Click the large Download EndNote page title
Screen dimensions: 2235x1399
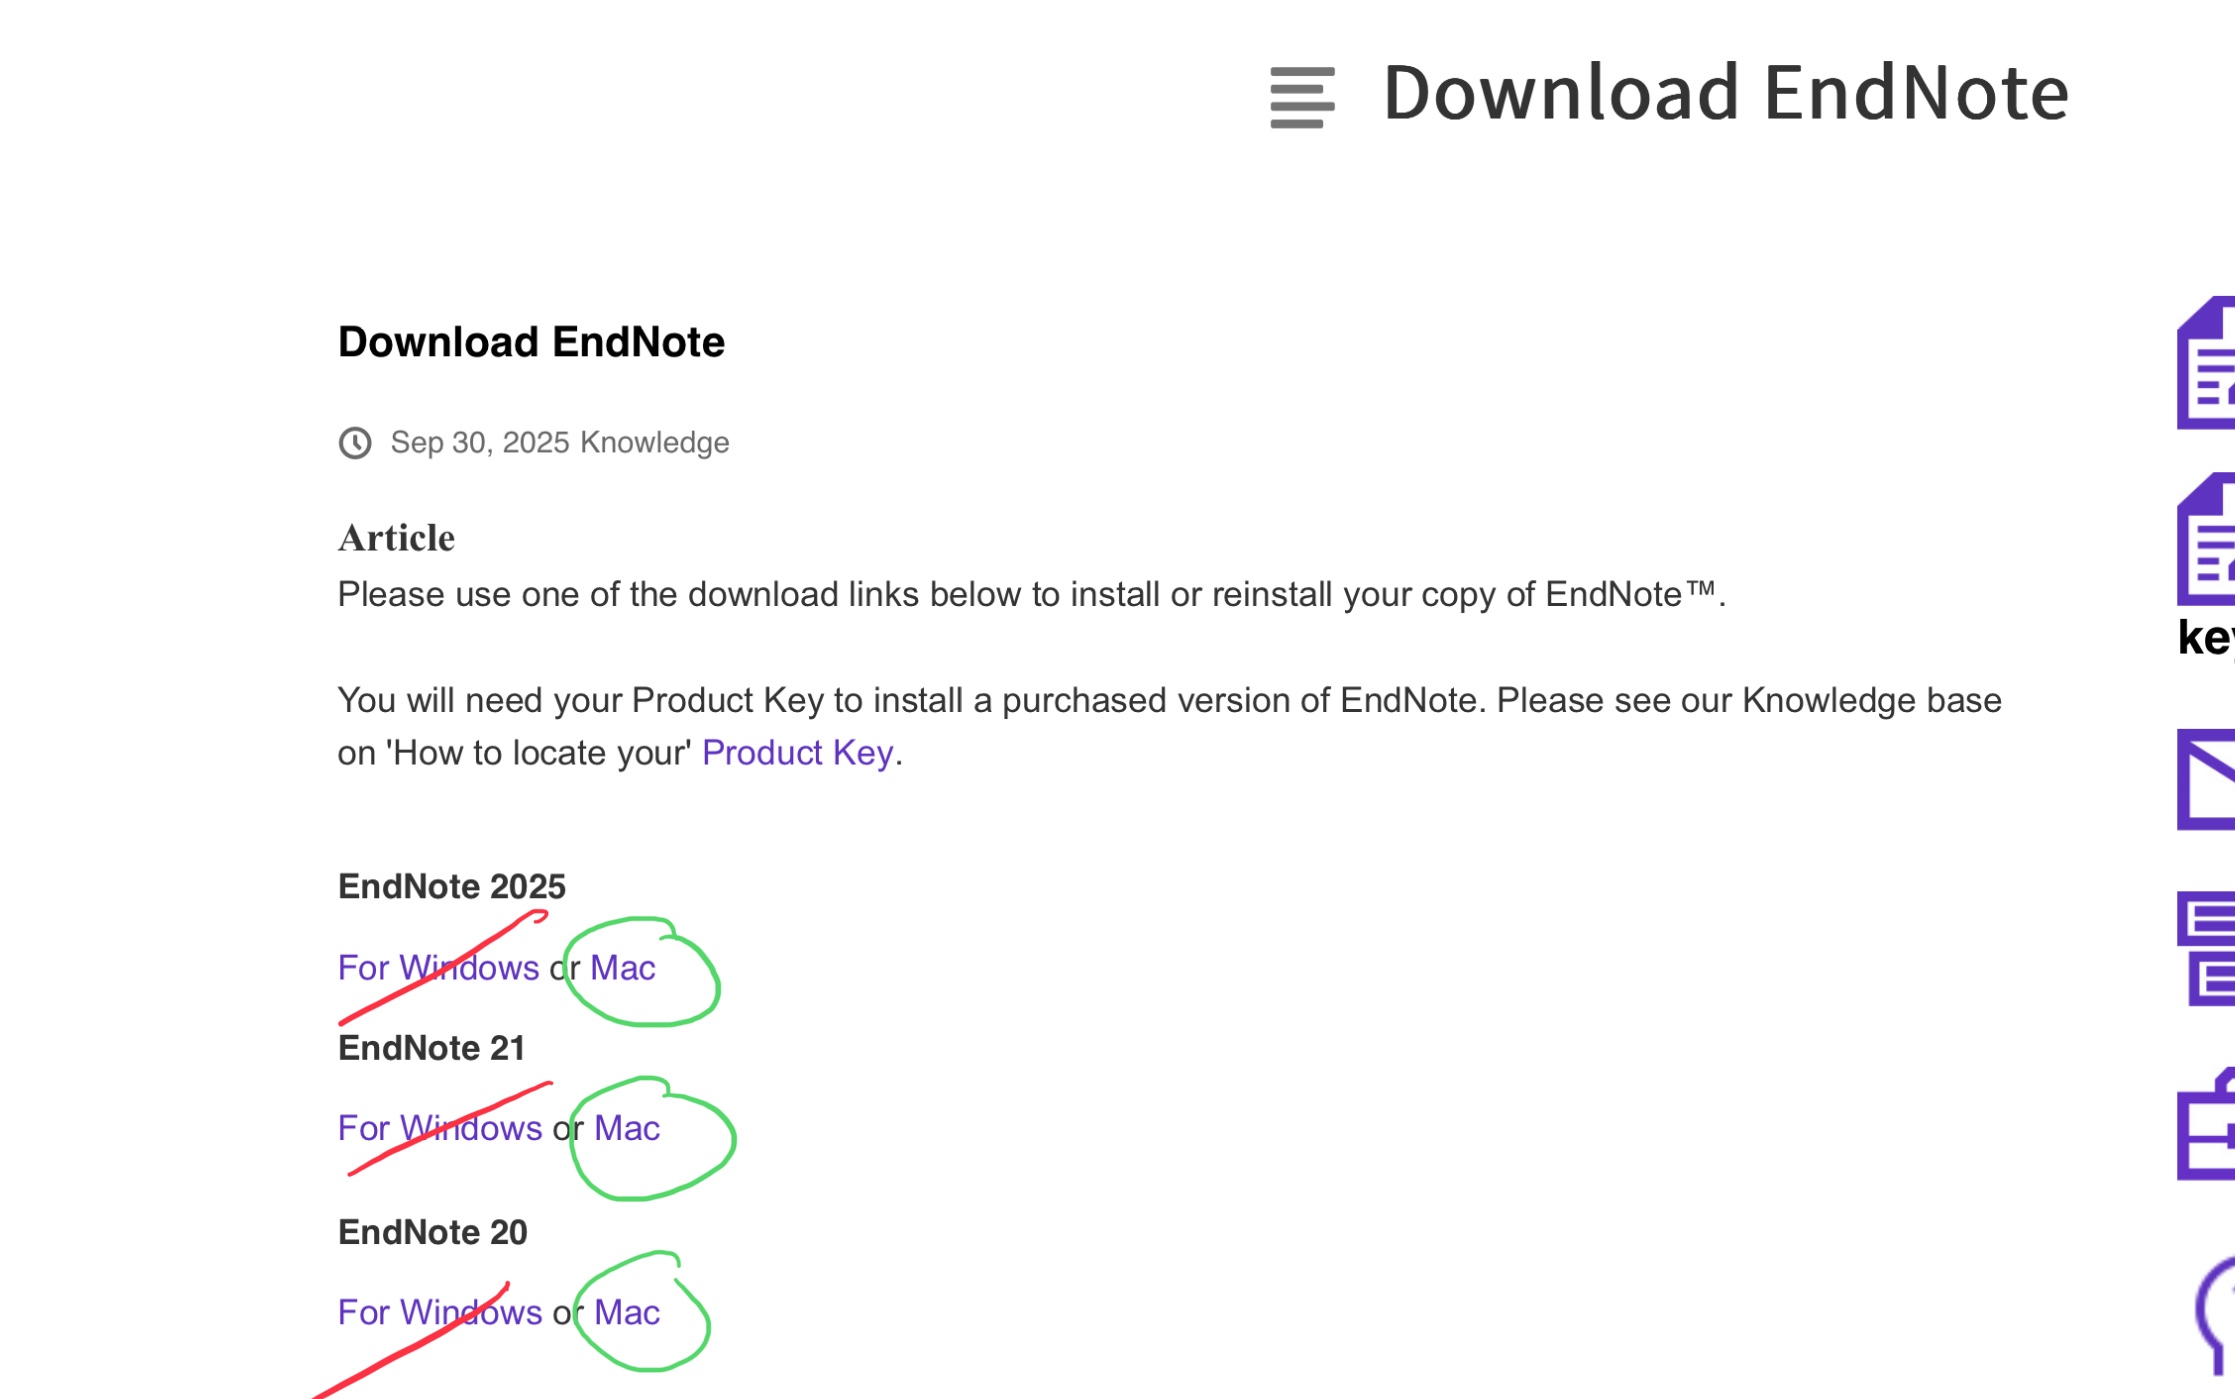(1724, 93)
